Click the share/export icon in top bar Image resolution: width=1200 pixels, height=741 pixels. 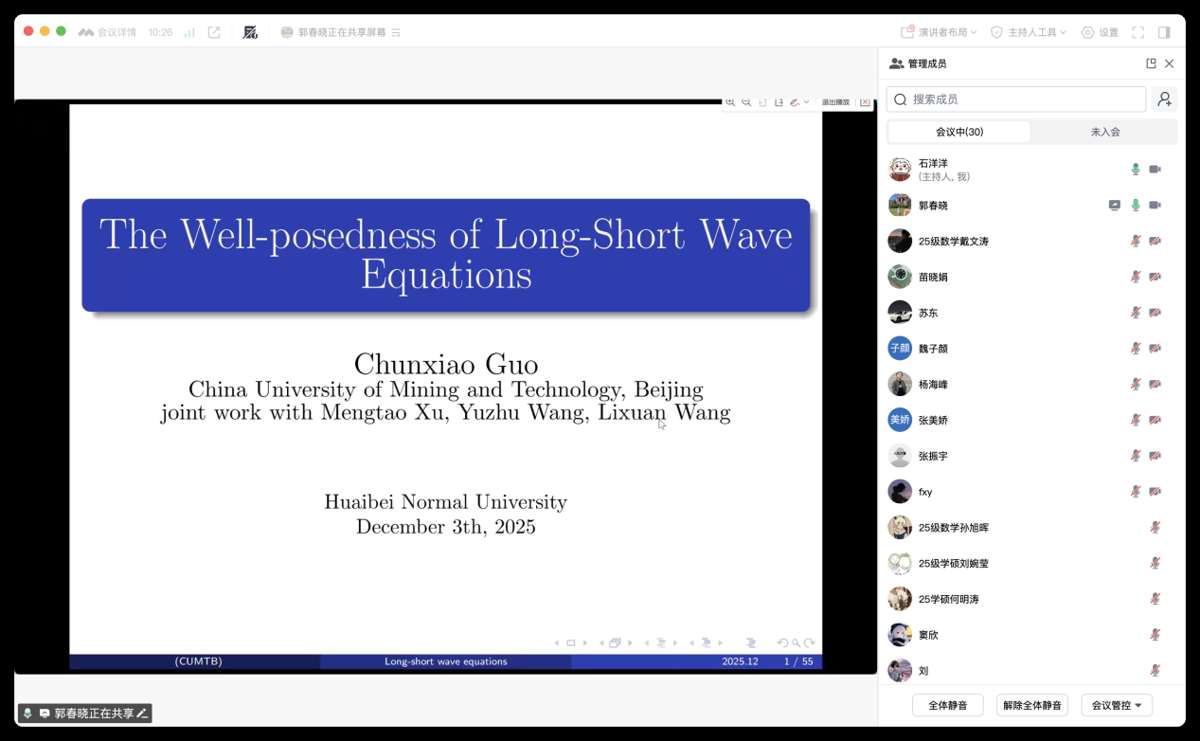(214, 32)
